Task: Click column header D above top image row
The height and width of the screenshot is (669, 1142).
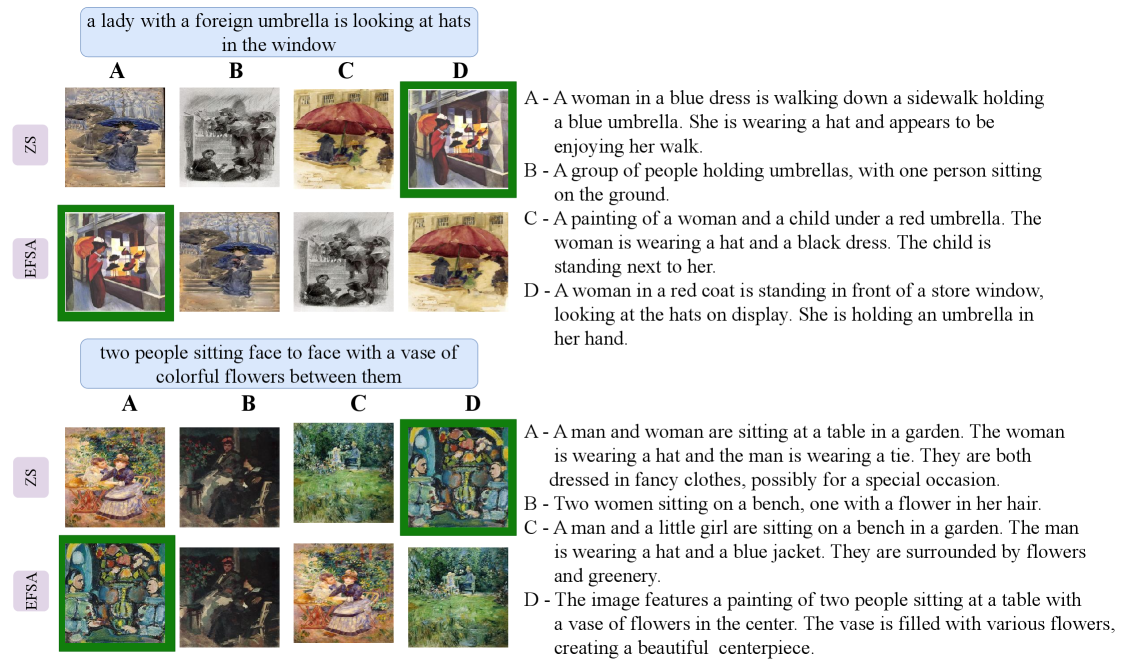Action: tap(460, 71)
